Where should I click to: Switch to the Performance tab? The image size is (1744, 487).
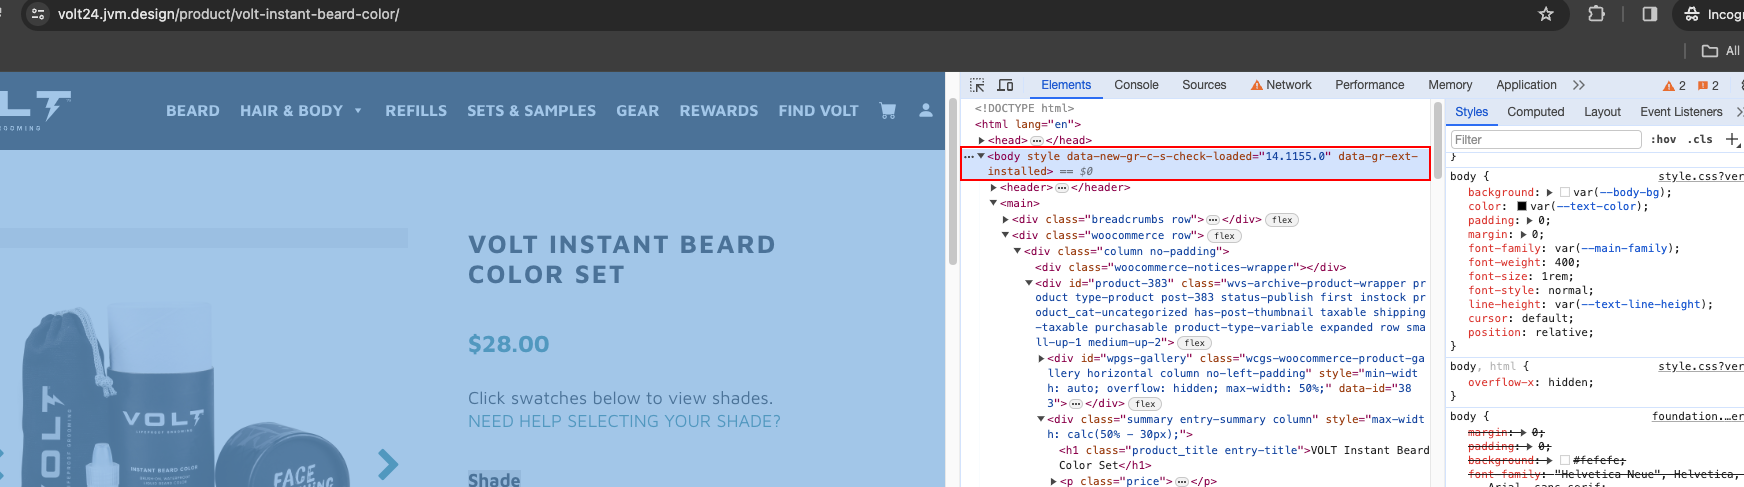[x=1369, y=85]
